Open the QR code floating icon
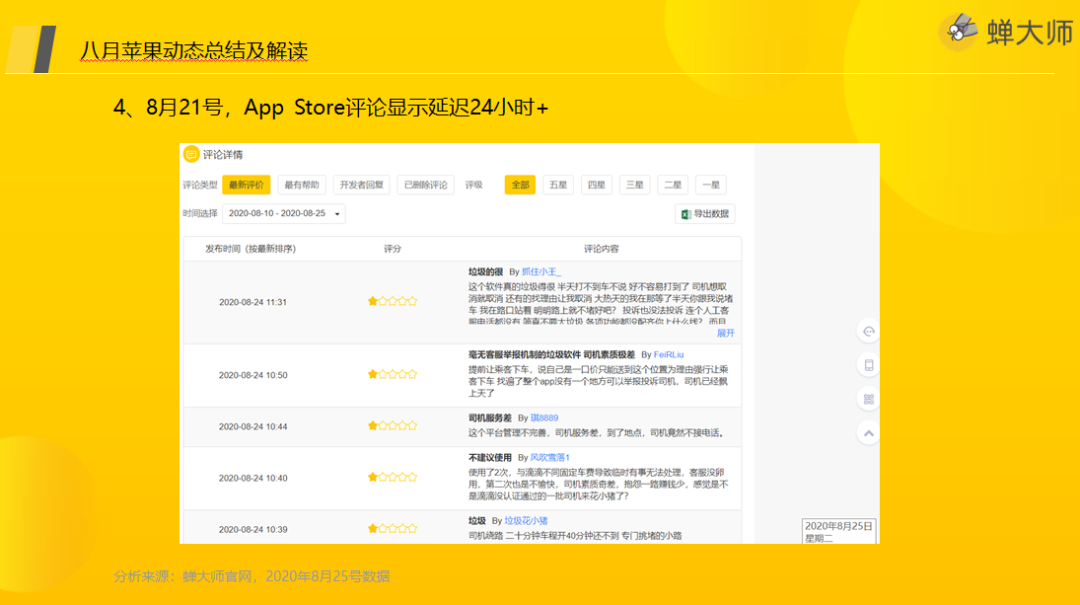Screen dimensions: 1080x605 (869, 399)
